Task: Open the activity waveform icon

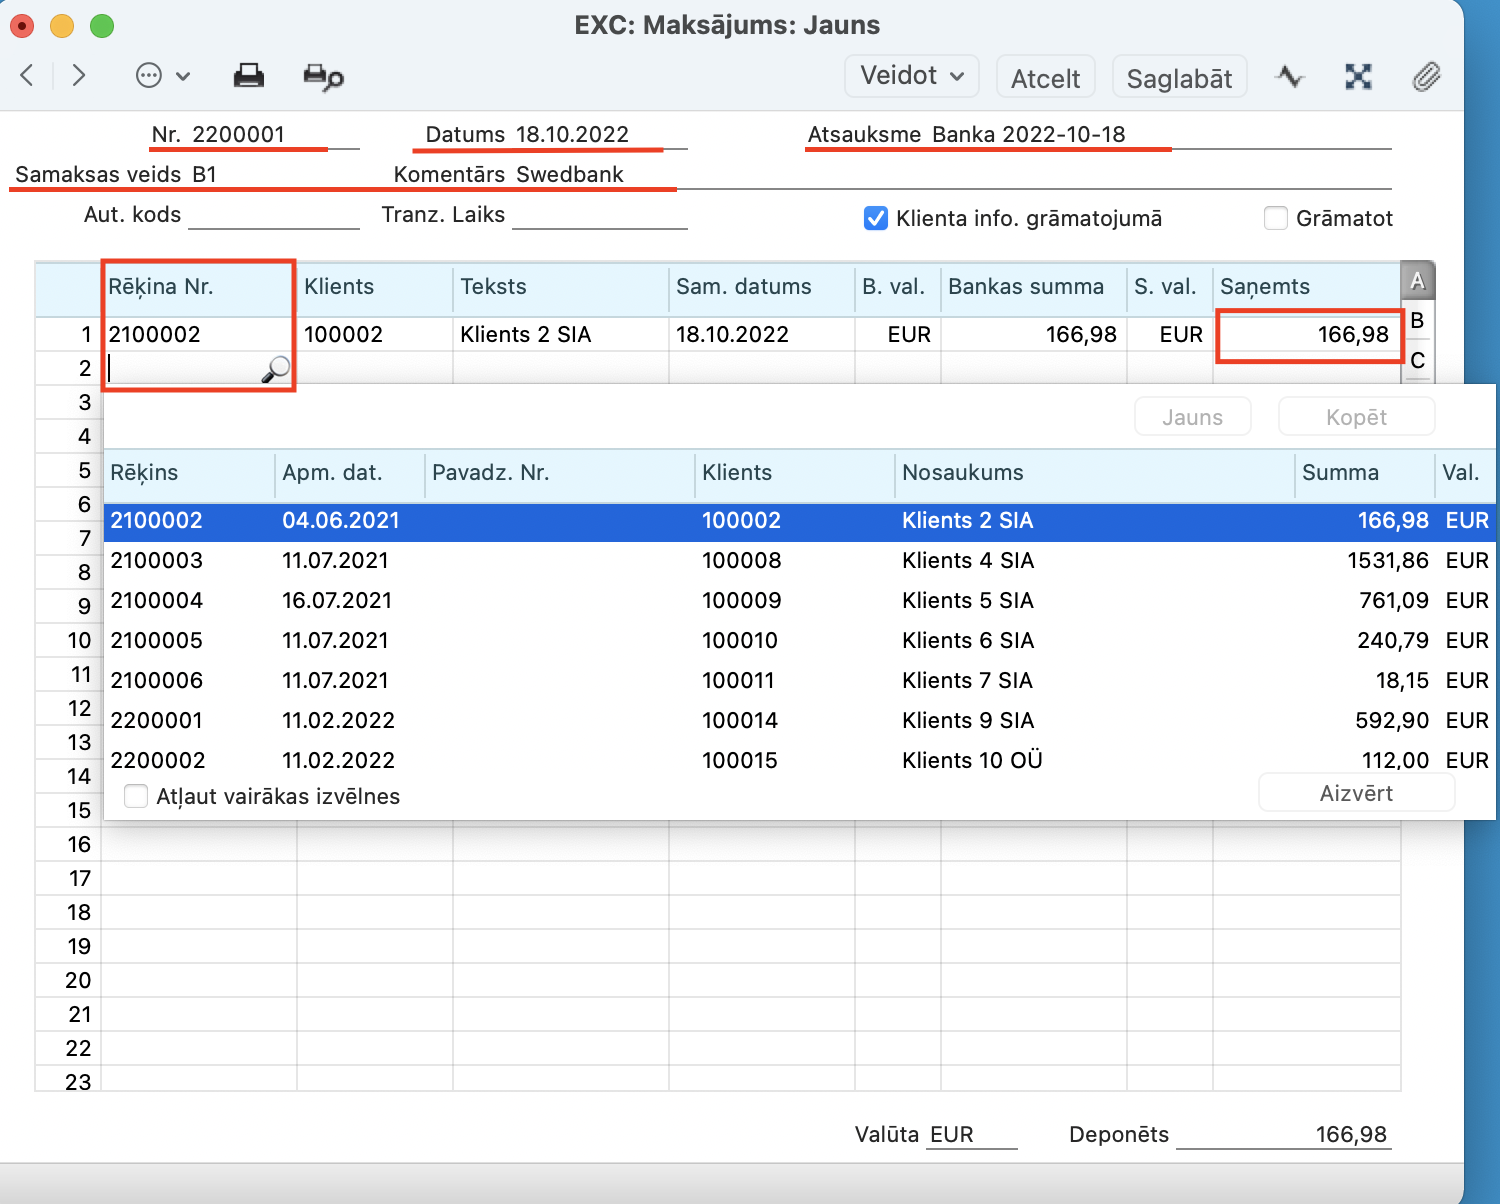Action: point(1290,77)
